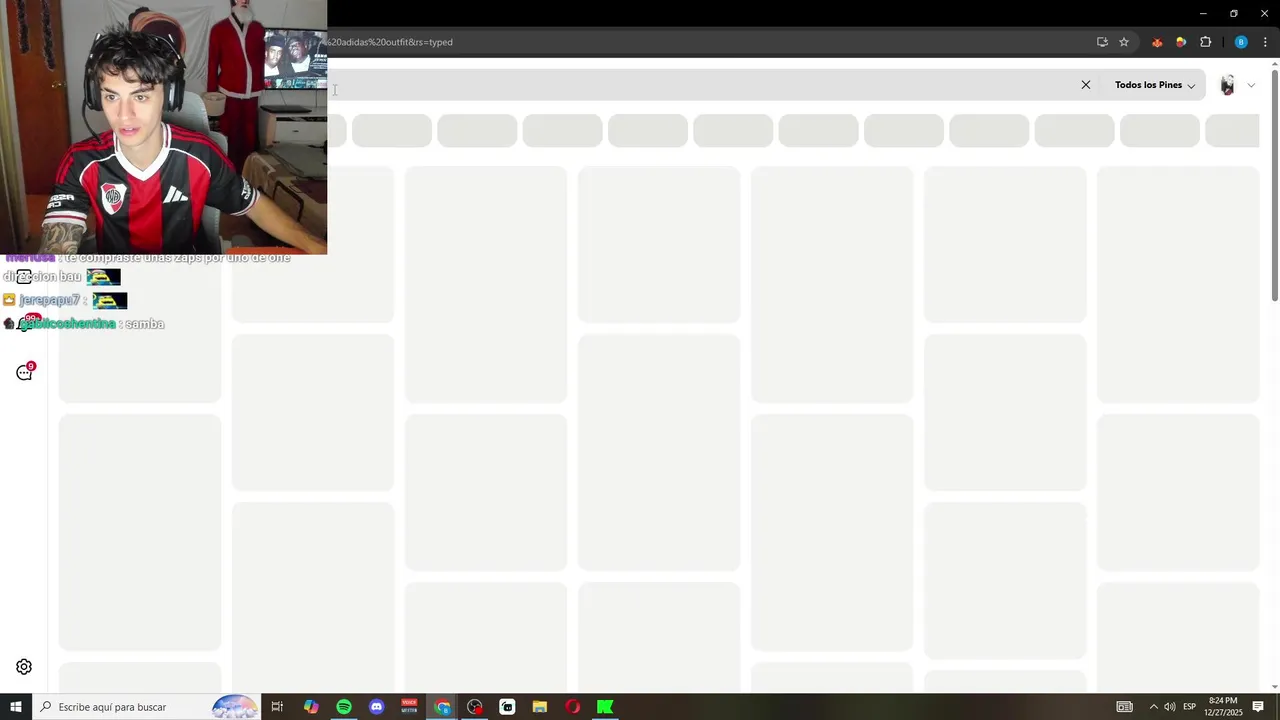Clear the Pinterest search with the X
Viewport: 1280px width, 720px height.
pos(1086,85)
